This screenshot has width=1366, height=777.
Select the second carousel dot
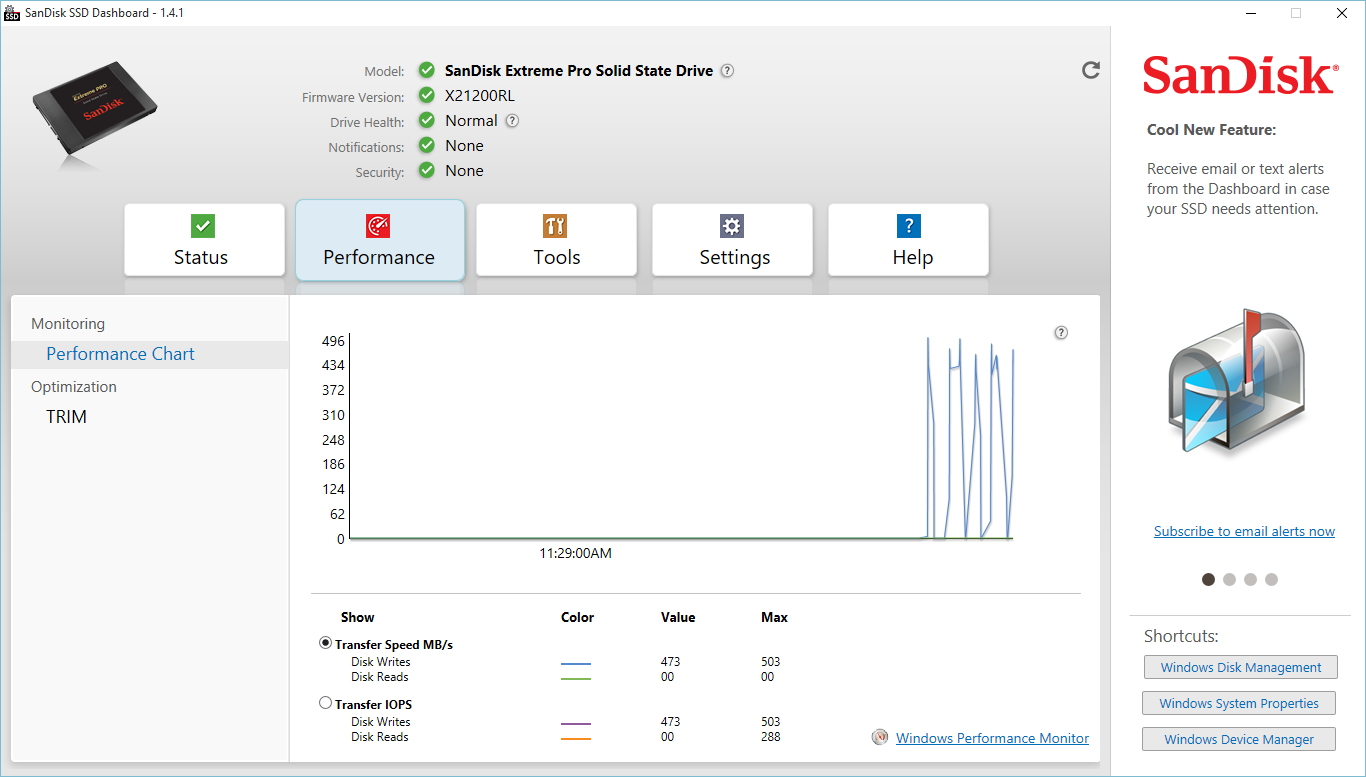point(1229,579)
